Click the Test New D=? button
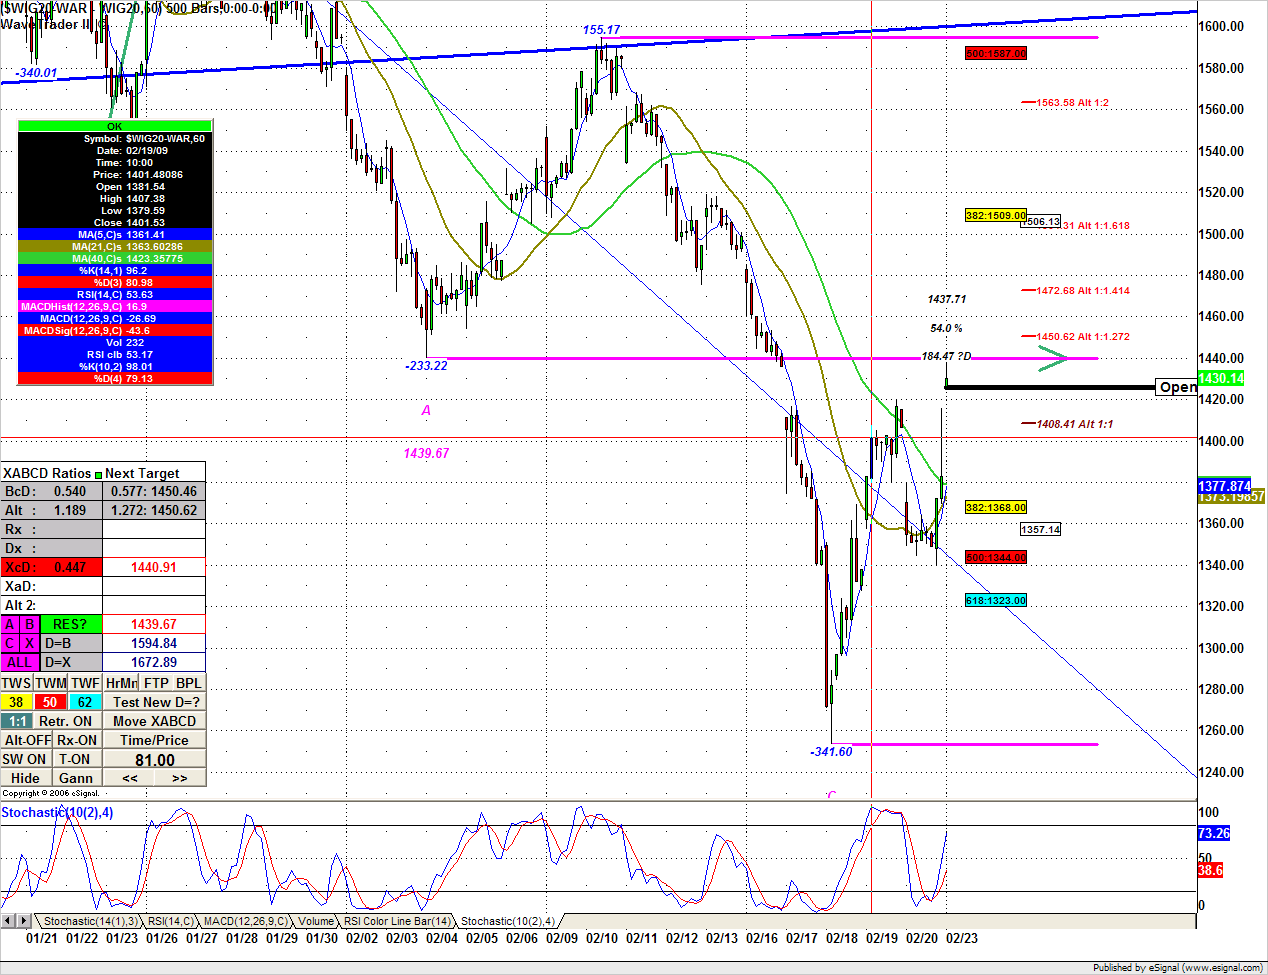The image size is (1268, 975). tap(155, 702)
